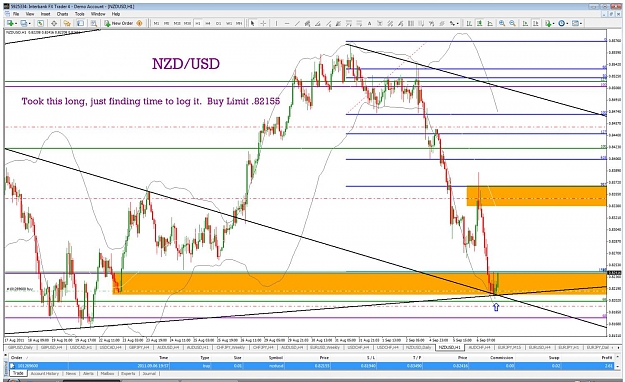
Task: Select the Vertical Line drawing tool
Action: 276,24
